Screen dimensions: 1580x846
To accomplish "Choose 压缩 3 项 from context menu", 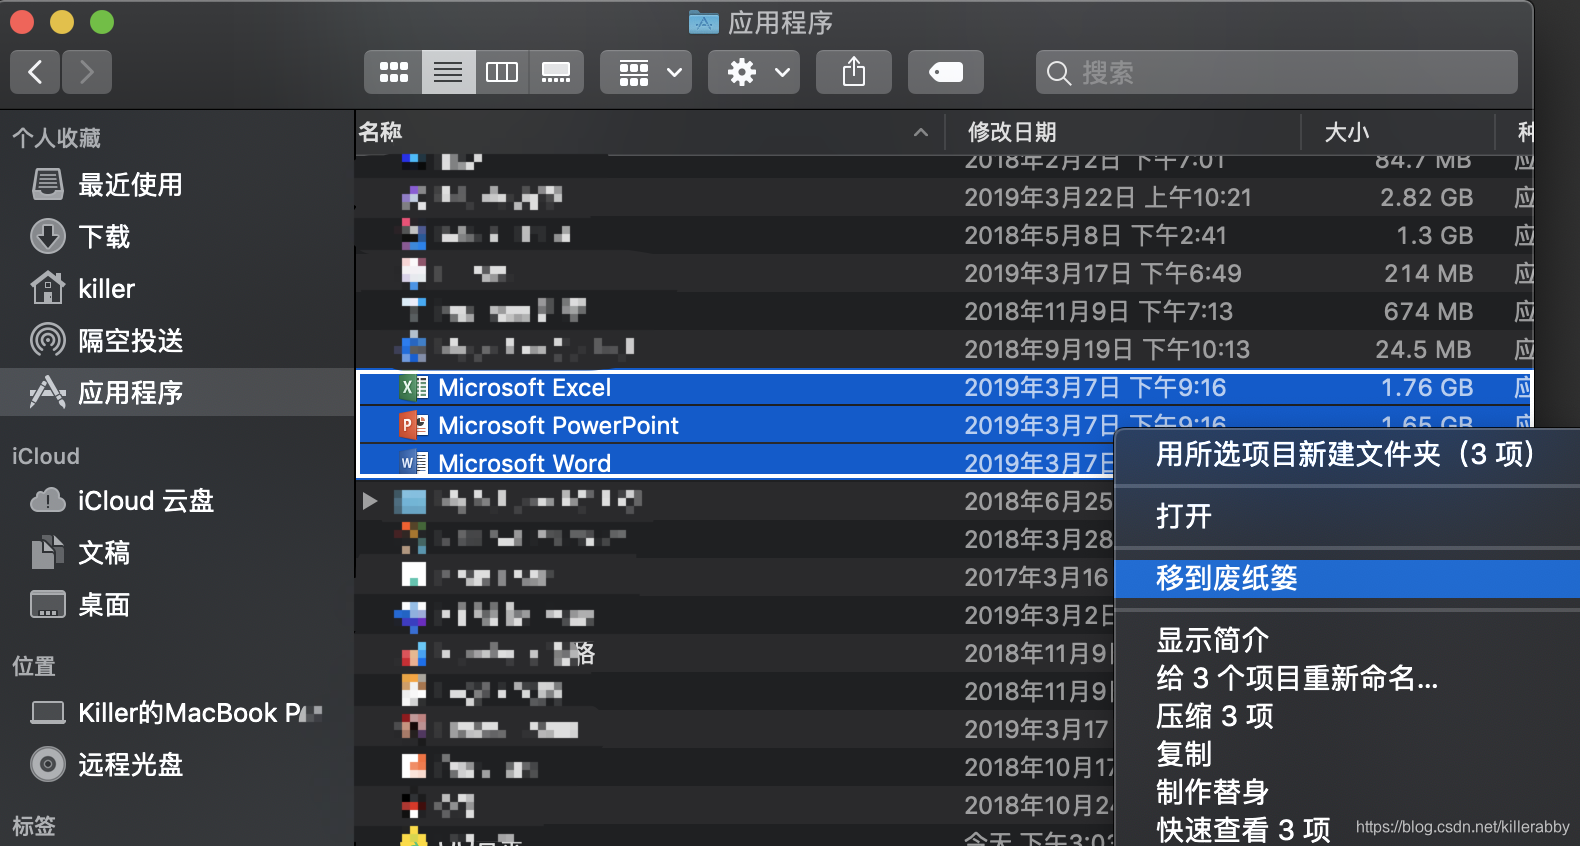I will point(1346,716).
